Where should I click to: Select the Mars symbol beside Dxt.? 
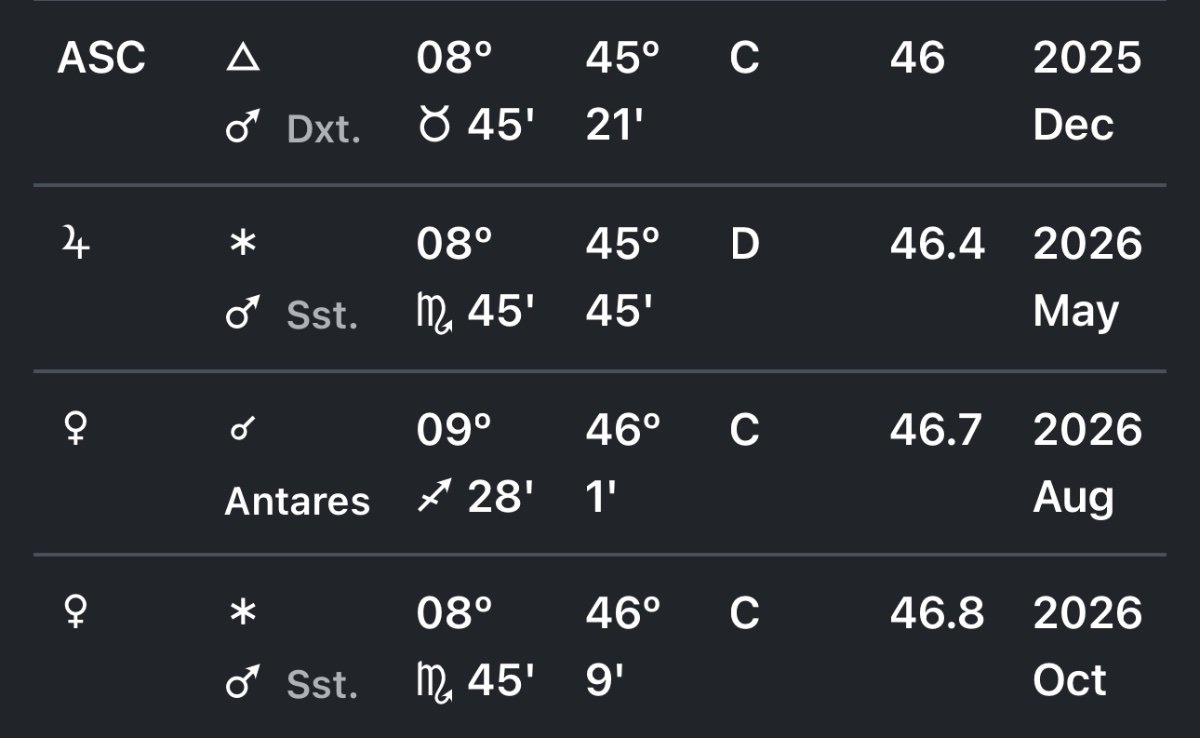(x=242, y=129)
